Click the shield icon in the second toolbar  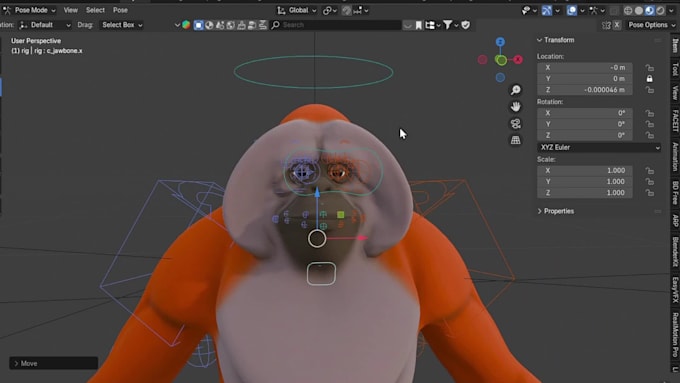click(x=465, y=25)
